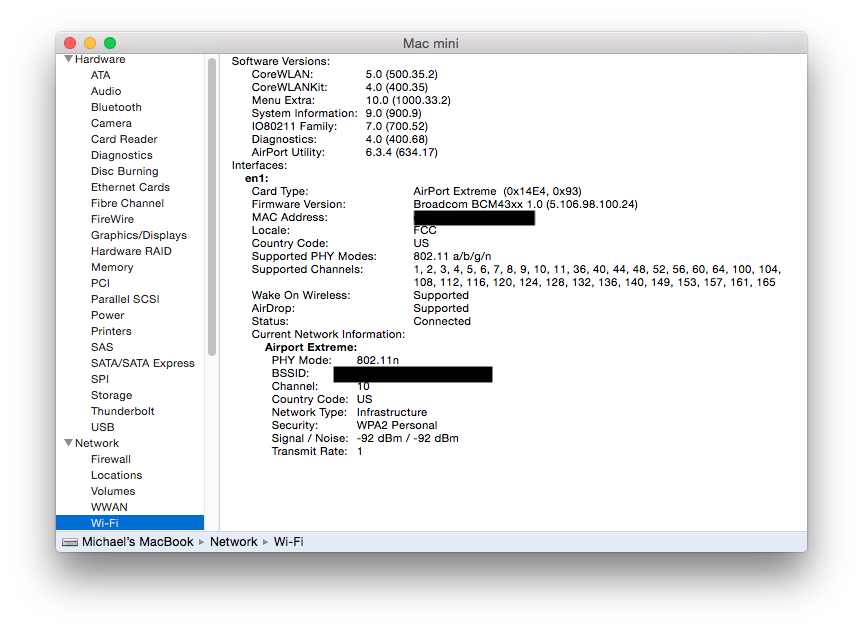Select Camera in the sidebar
Screen dimensions: 863x632
point(111,123)
